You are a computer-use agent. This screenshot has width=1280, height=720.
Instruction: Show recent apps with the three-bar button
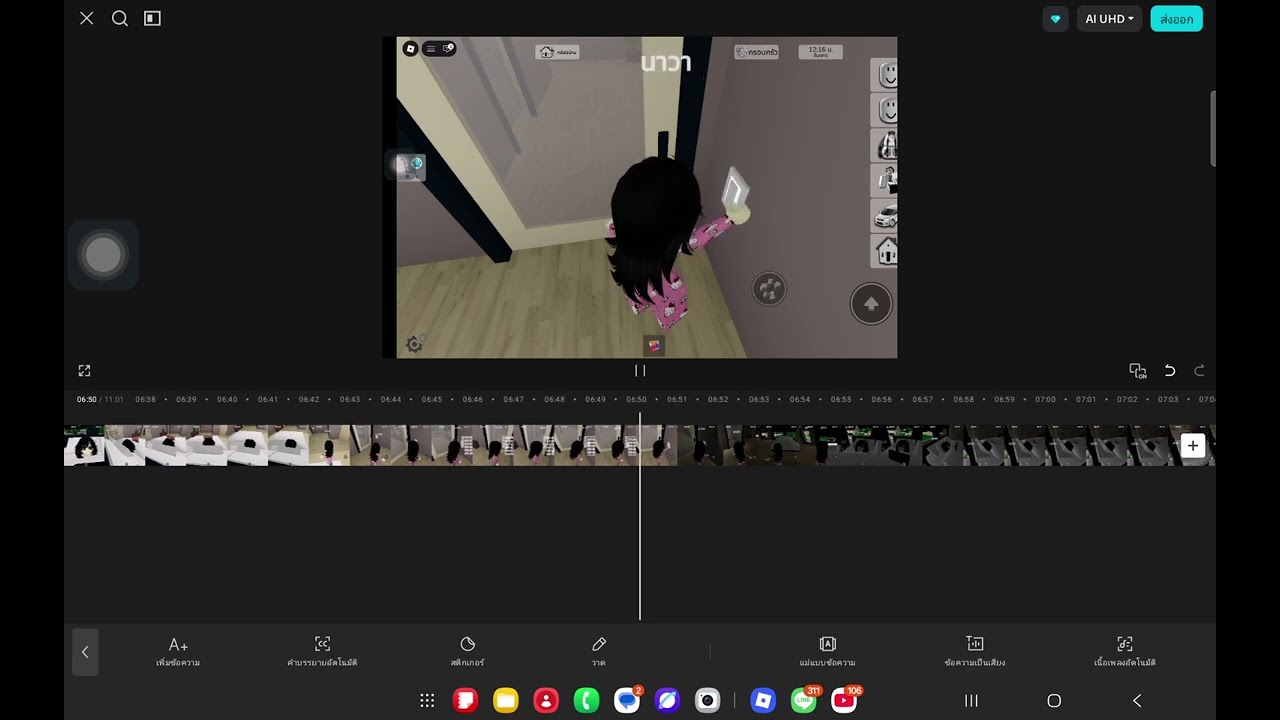[971, 701]
